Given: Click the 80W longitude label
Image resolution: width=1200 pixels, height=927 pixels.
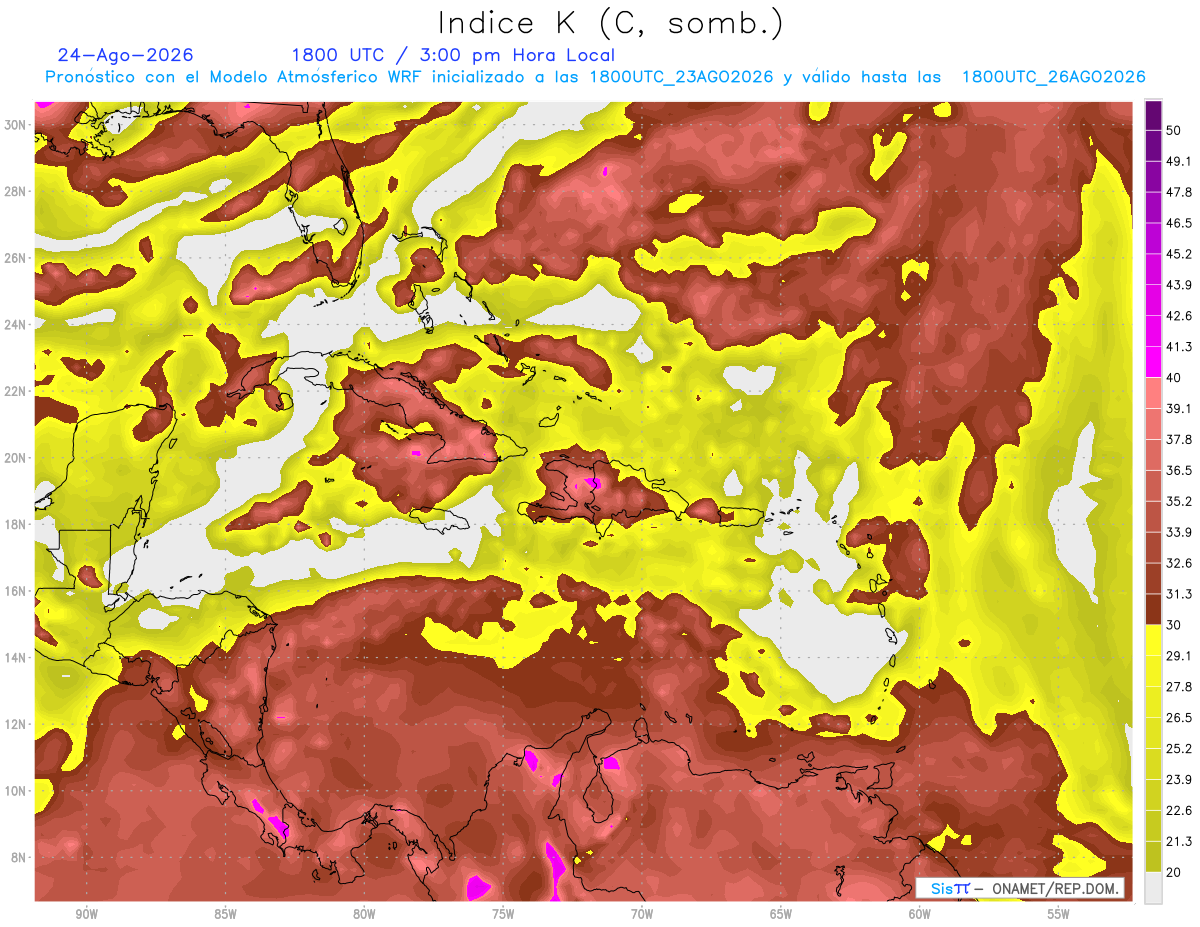Looking at the screenshot, I should (x=364, y=915).
